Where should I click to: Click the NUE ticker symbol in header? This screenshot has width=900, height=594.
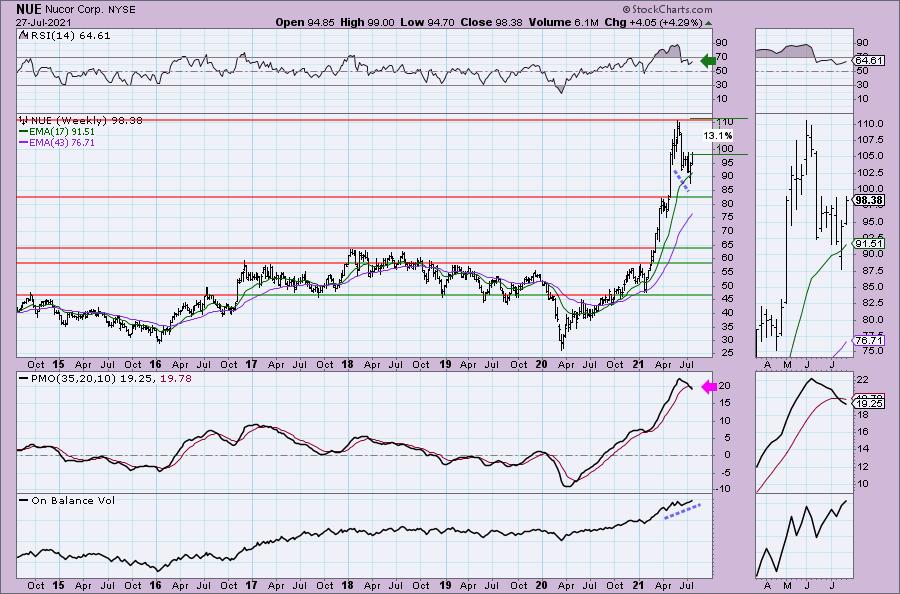coord(29,9)
